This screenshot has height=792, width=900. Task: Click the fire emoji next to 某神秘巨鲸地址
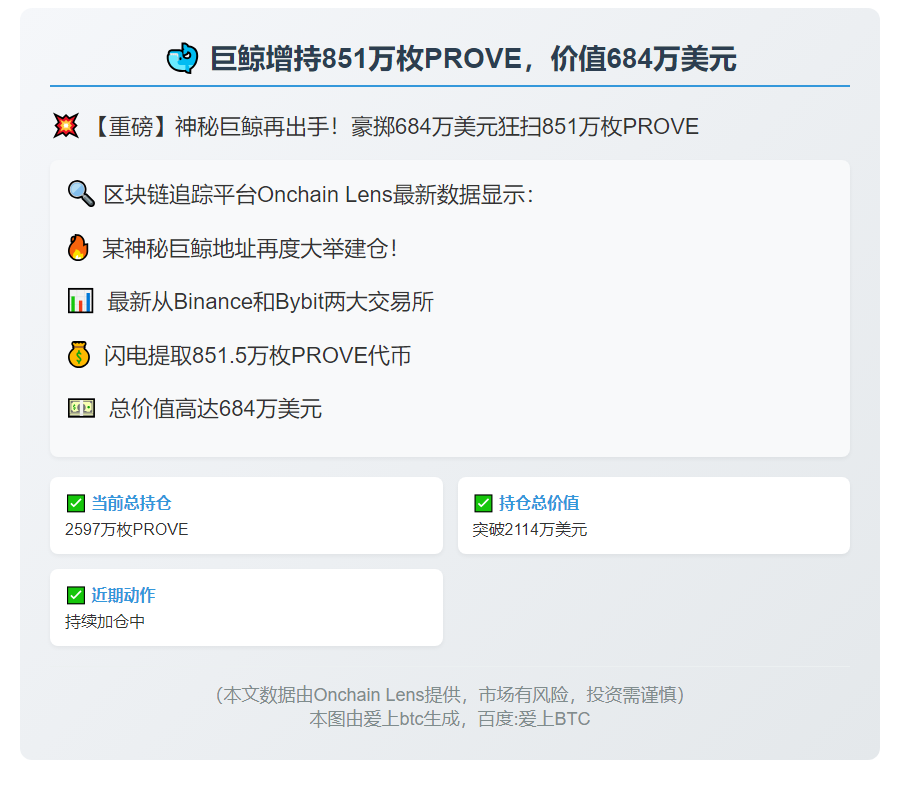point(78,248)
